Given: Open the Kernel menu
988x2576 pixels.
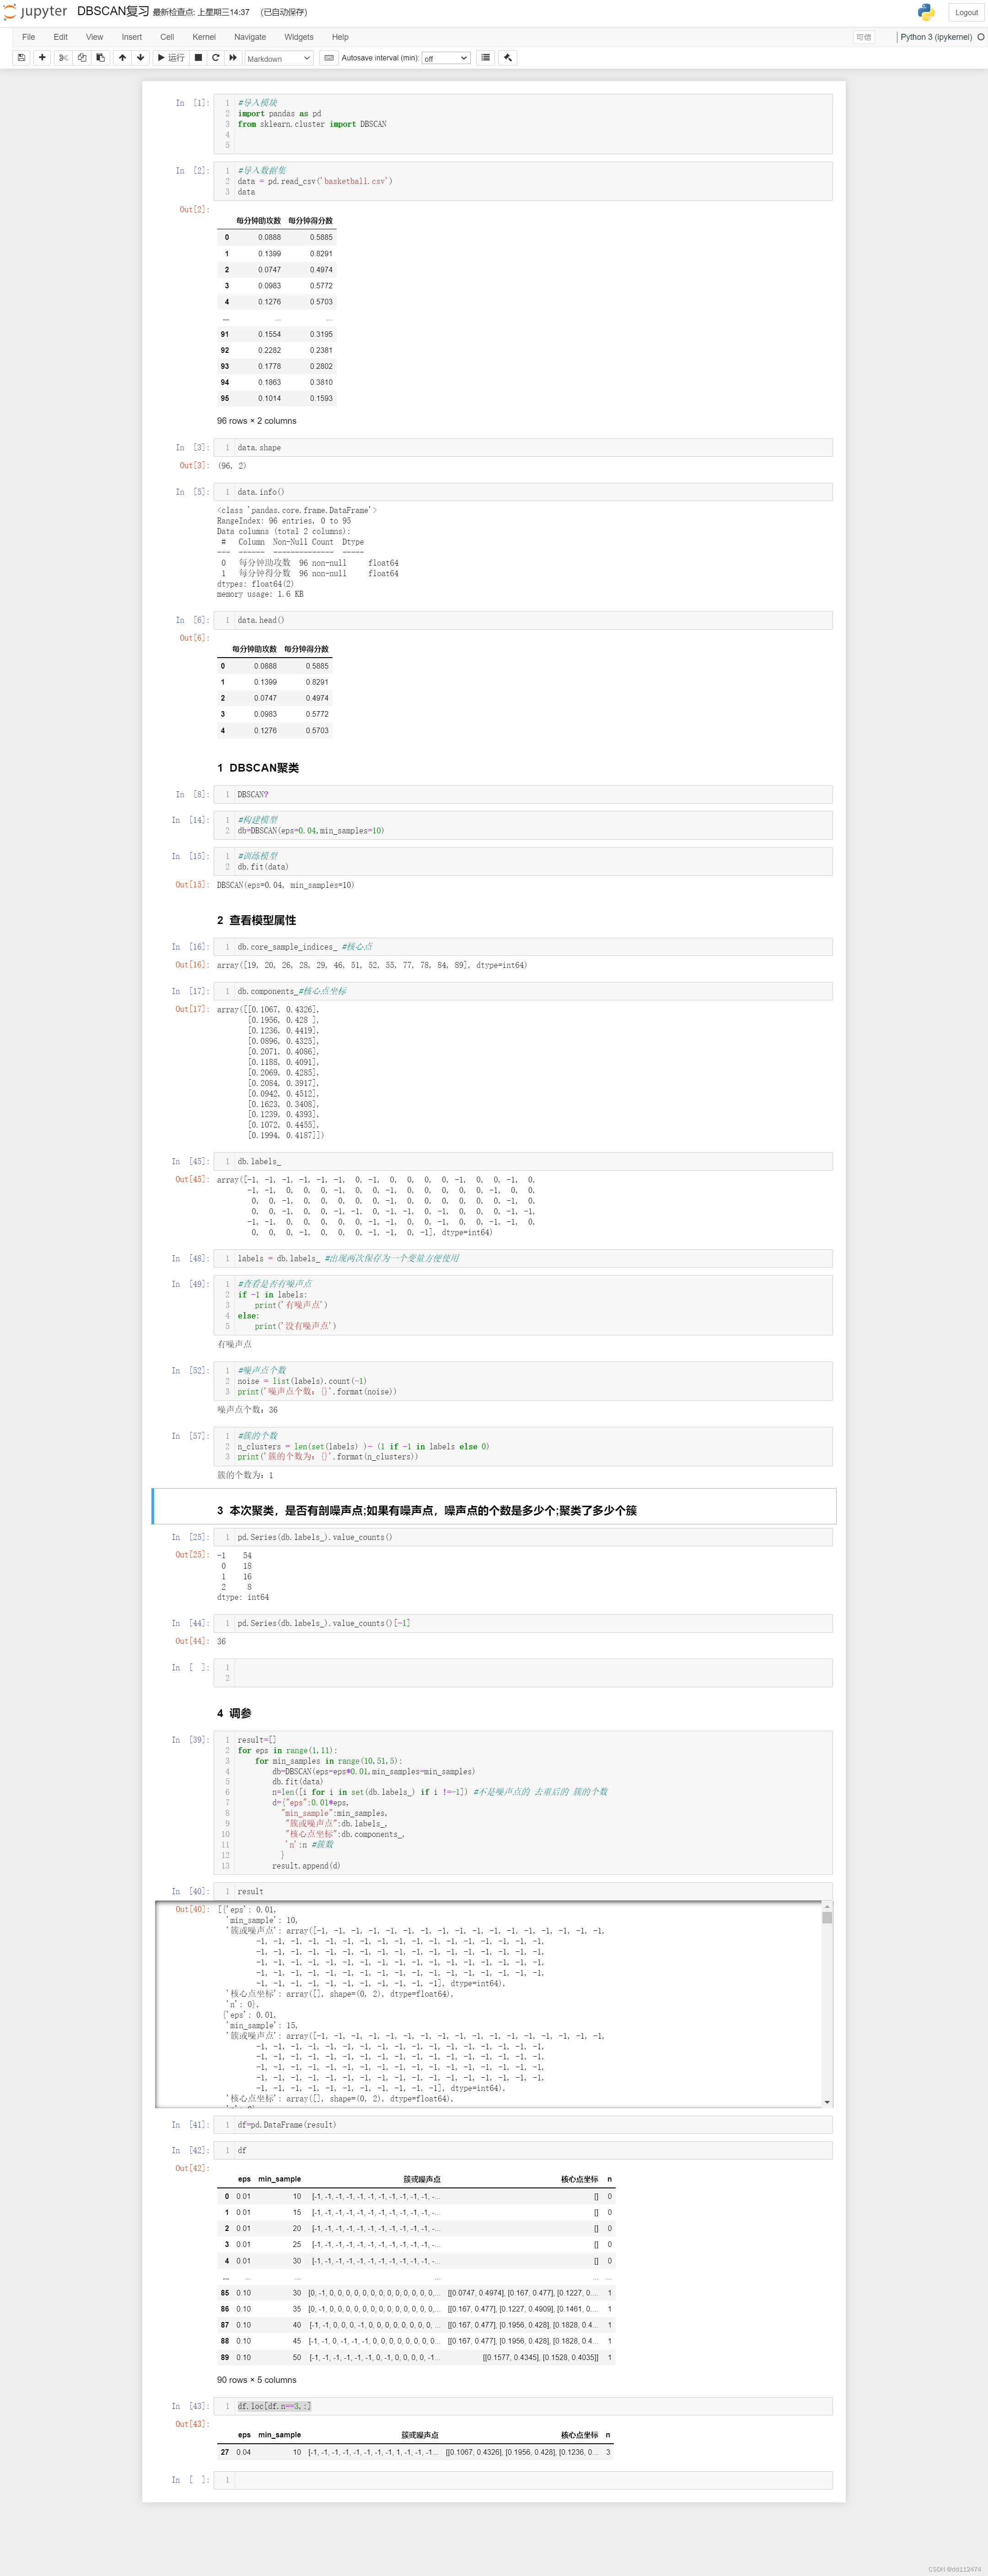Looking at the screenshot, I should pos(204,37).
